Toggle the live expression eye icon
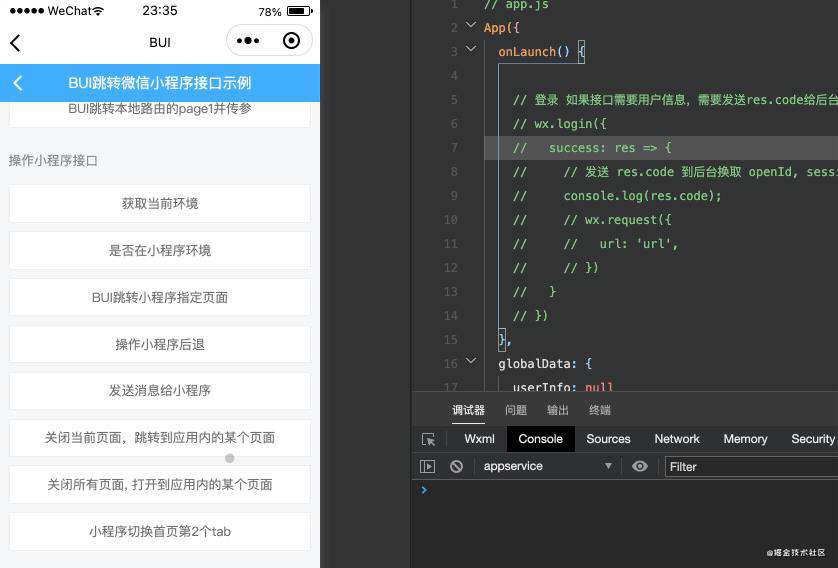Image resolution: width=838 pixels, height=568 pixels. point(639,466)
